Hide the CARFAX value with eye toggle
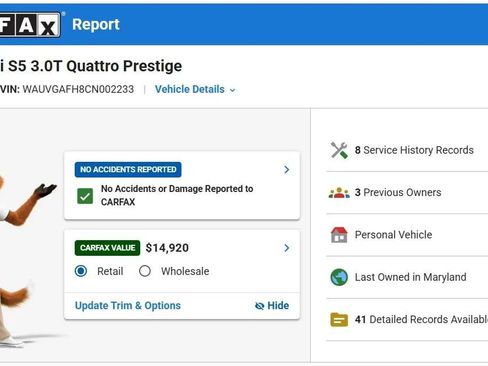Image resolution: width=488 pixels, height=366 pixels. (x=272, y=306)
